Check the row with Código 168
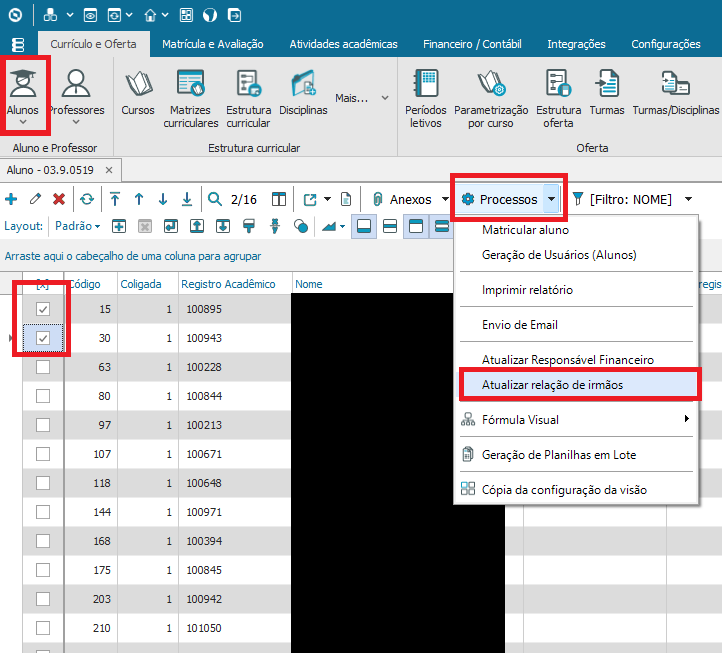 click(x=43, y=541)
